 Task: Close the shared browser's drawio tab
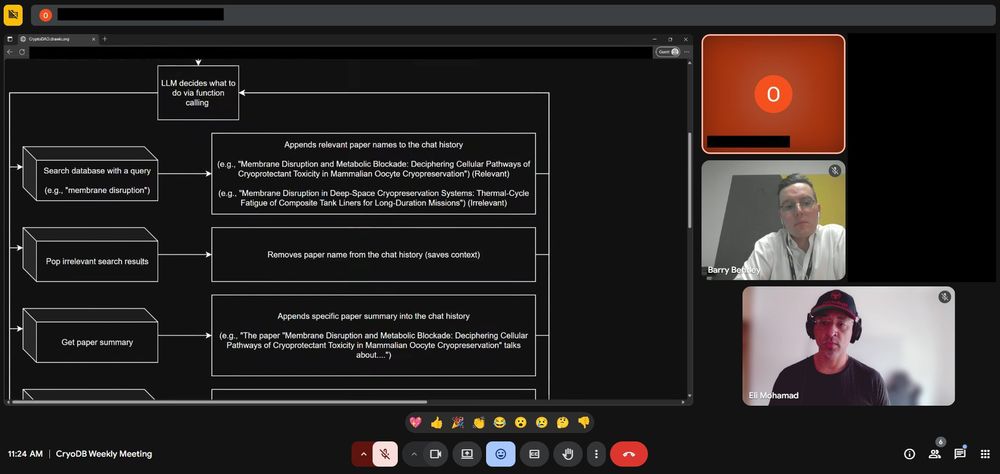pyautogui.click(x=94, y=39)
